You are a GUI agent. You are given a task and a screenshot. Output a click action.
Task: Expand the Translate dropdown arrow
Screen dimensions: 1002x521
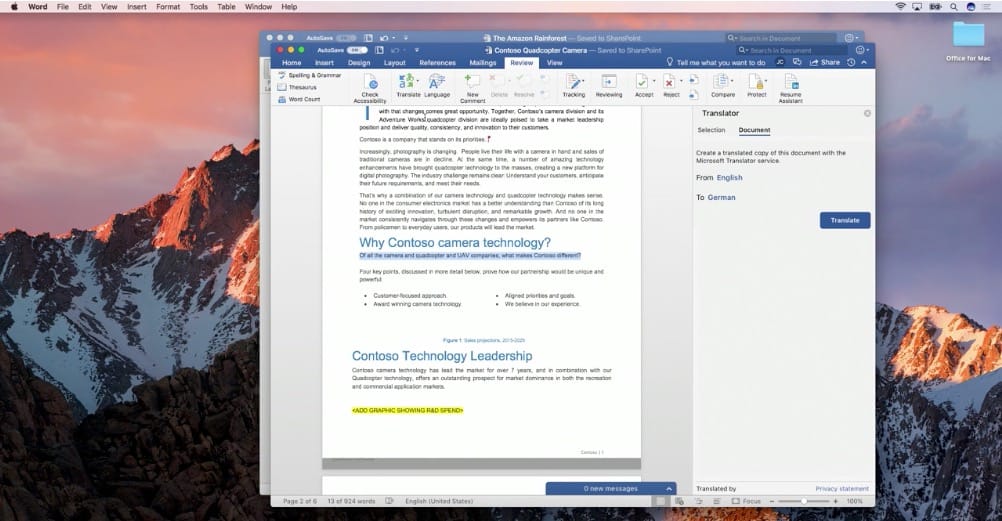point(418,81)
